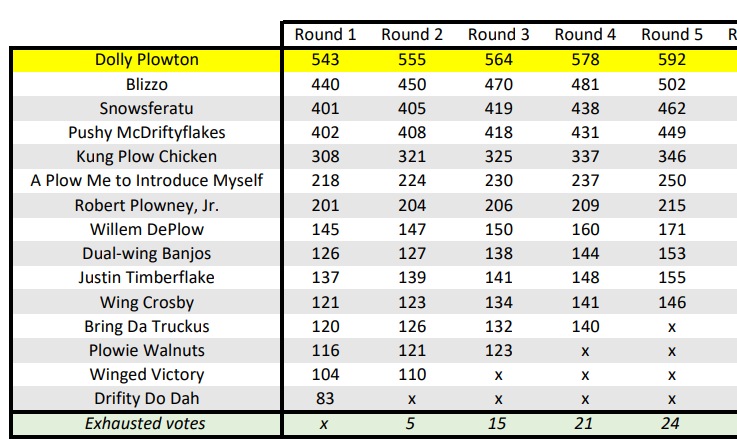This screenshot has height=439, width=737.
Task: Click the Snowsferatu row label
Action: pyautogui.click(x=147, y=108)
